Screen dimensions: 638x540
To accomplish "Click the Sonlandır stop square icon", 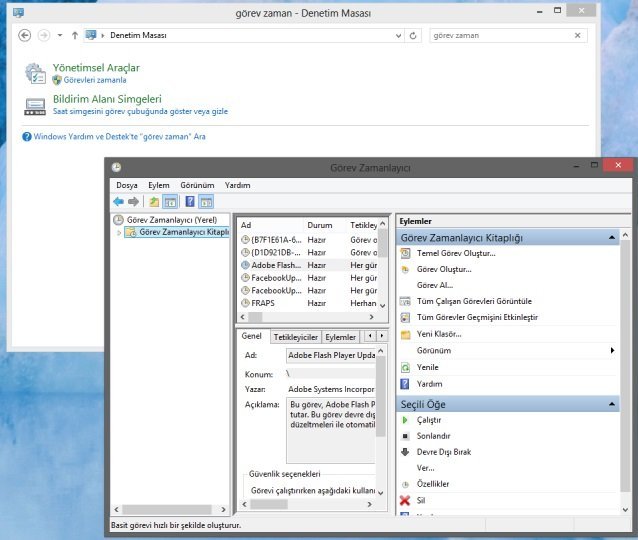I will point(405,436).
